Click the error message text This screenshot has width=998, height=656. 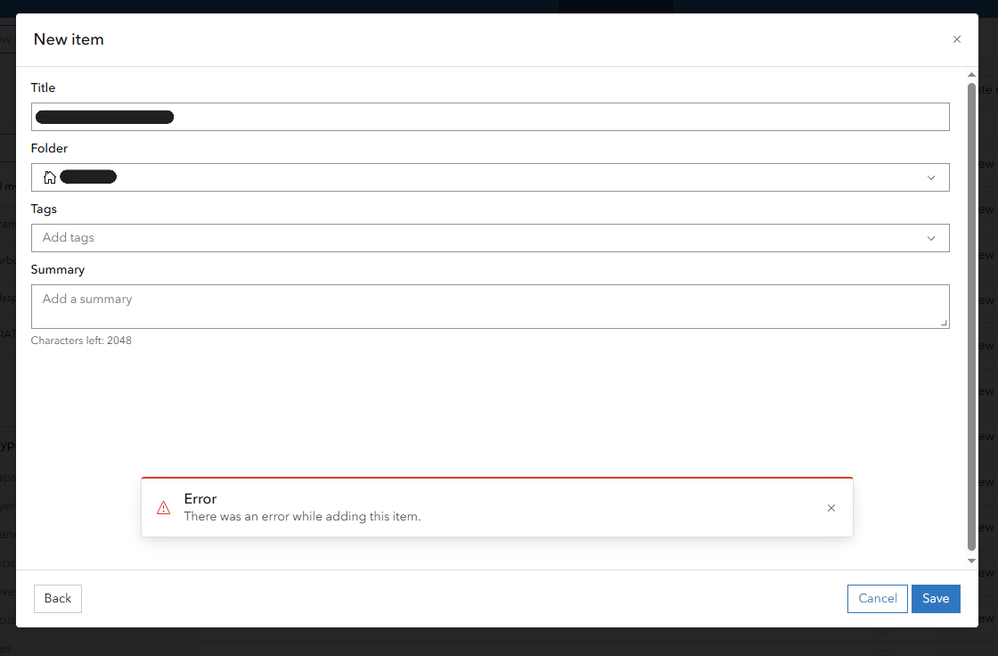pyautogui.click(x=302, y=517)
